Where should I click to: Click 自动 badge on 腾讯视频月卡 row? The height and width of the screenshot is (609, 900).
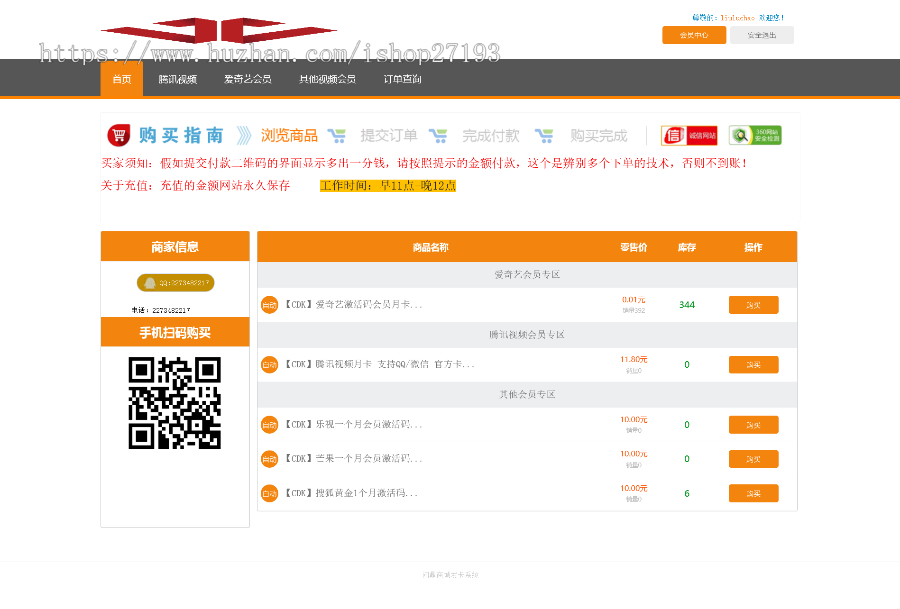[269, 364]
